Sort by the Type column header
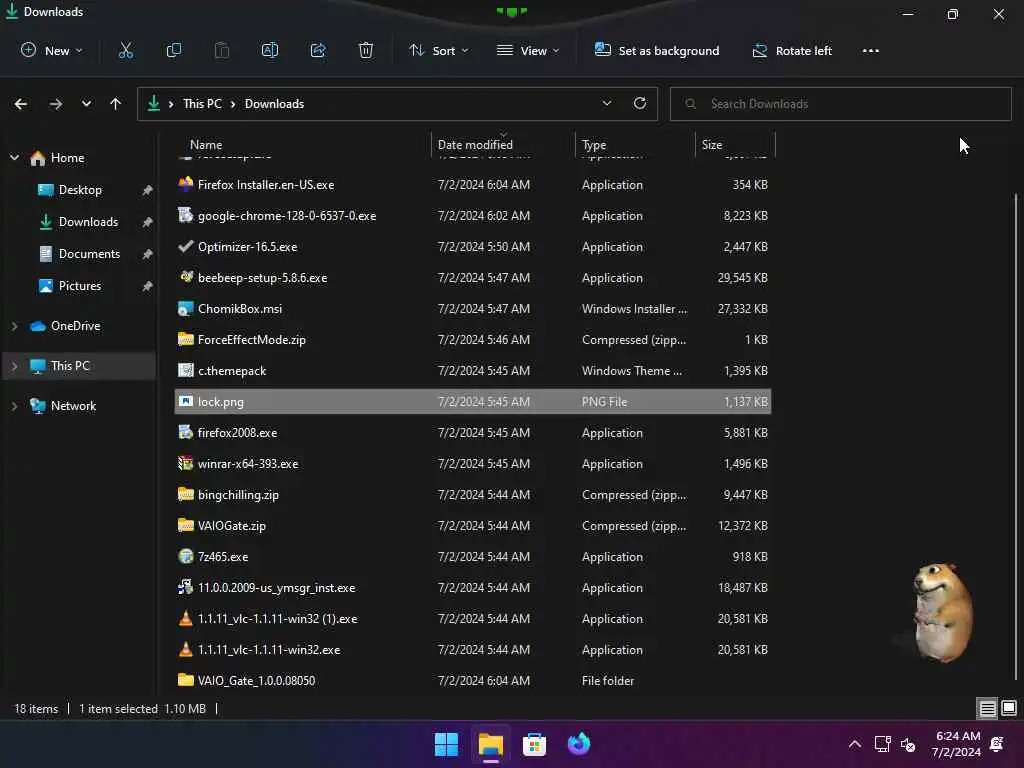1024x768 pixels. 594,145
